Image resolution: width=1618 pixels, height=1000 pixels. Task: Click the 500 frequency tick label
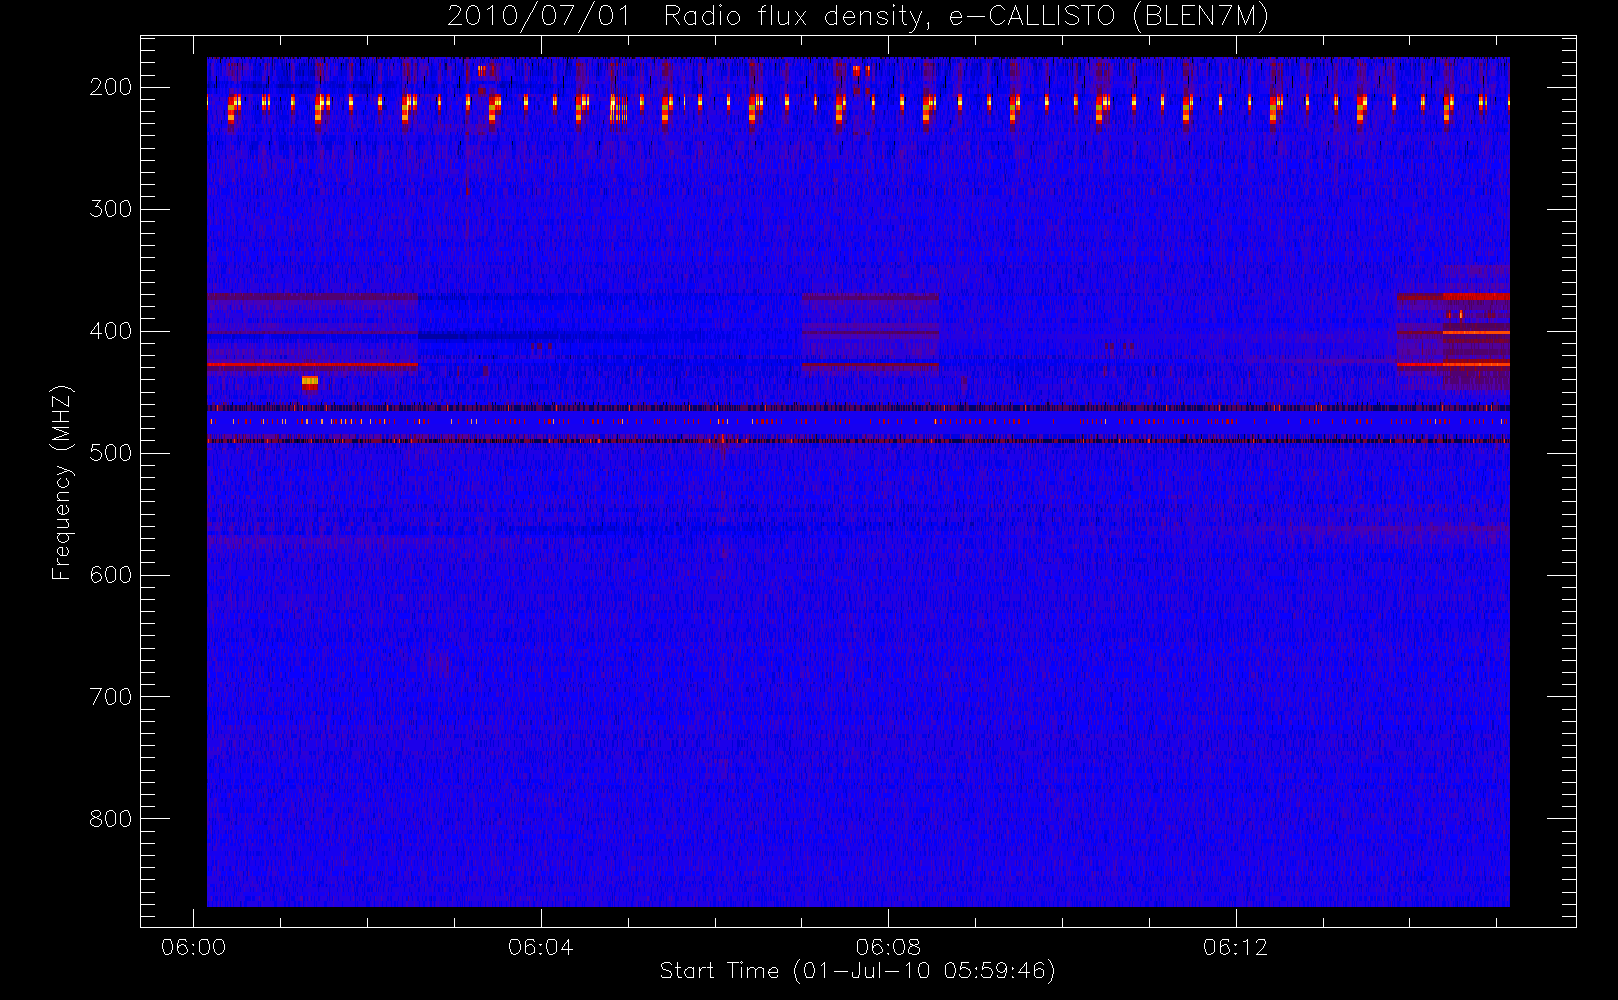click(111, 453)
